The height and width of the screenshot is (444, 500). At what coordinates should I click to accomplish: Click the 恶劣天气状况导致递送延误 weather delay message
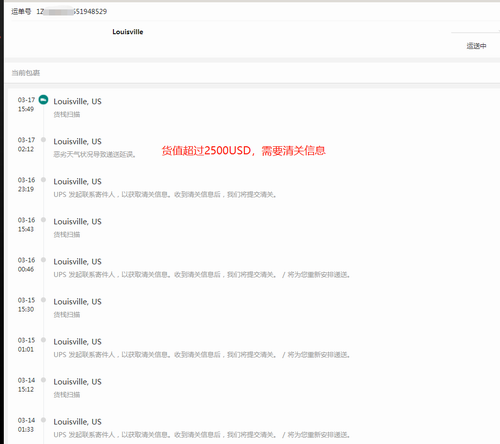[x=95, y=155]
